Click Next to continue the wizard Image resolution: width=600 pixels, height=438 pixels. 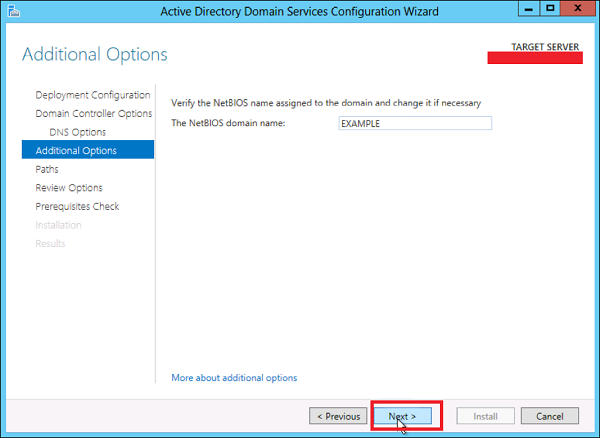402,415
